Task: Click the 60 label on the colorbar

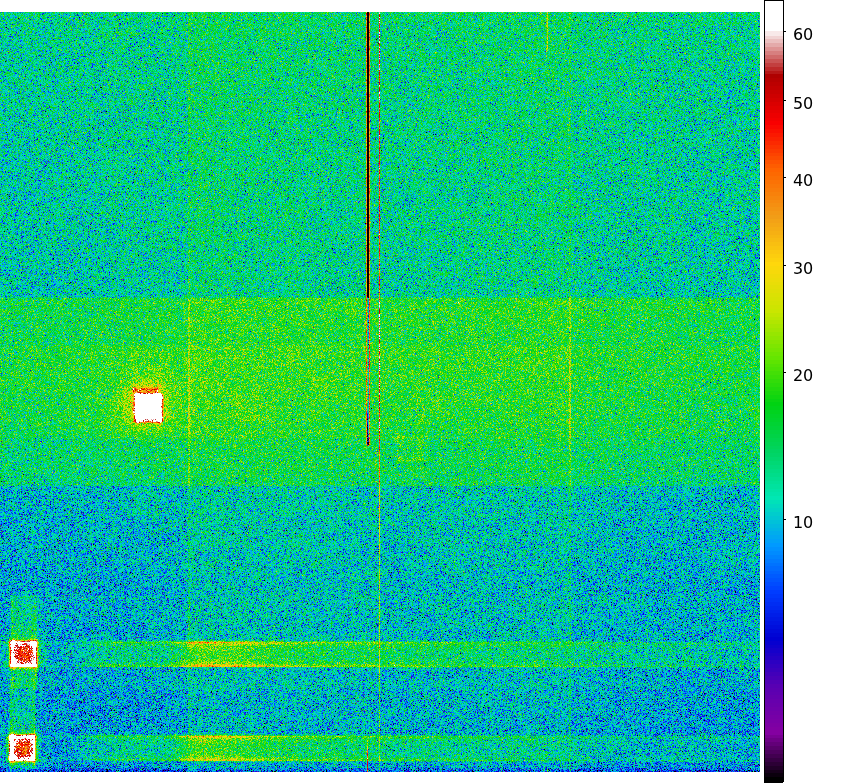Action: click(x=802, y=35)
